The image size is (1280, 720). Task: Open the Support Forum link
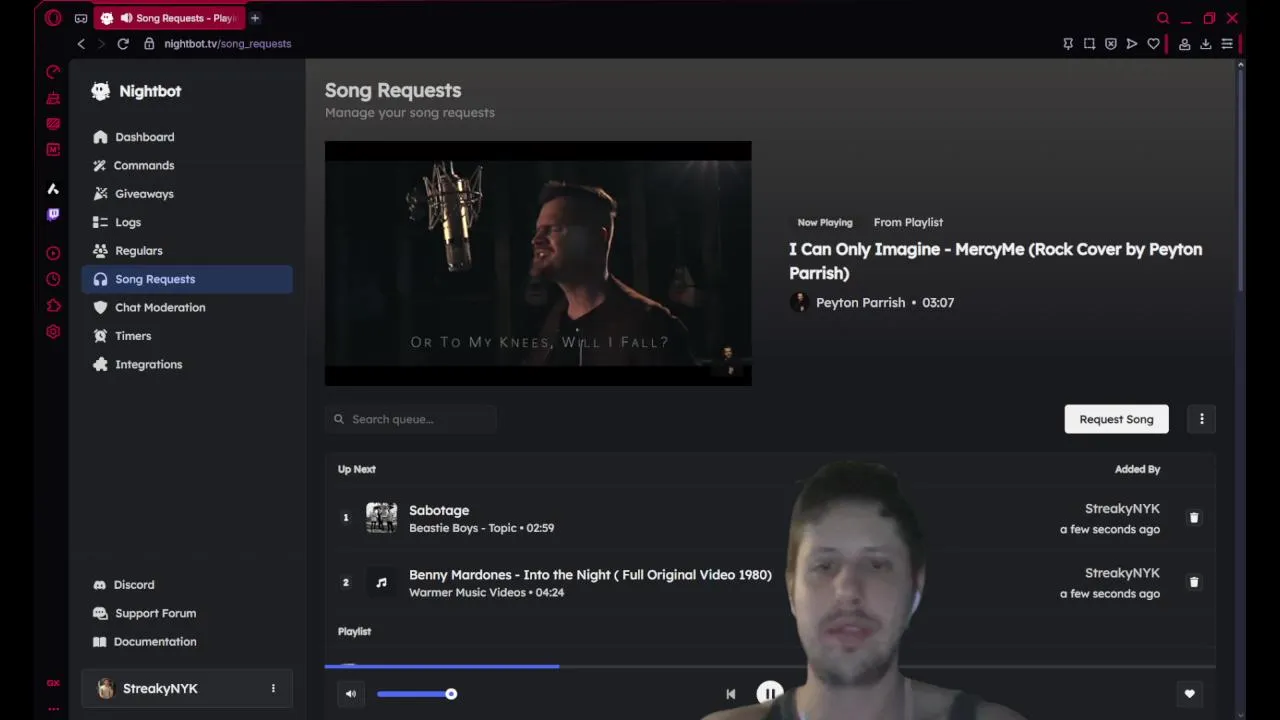(187, 613)
